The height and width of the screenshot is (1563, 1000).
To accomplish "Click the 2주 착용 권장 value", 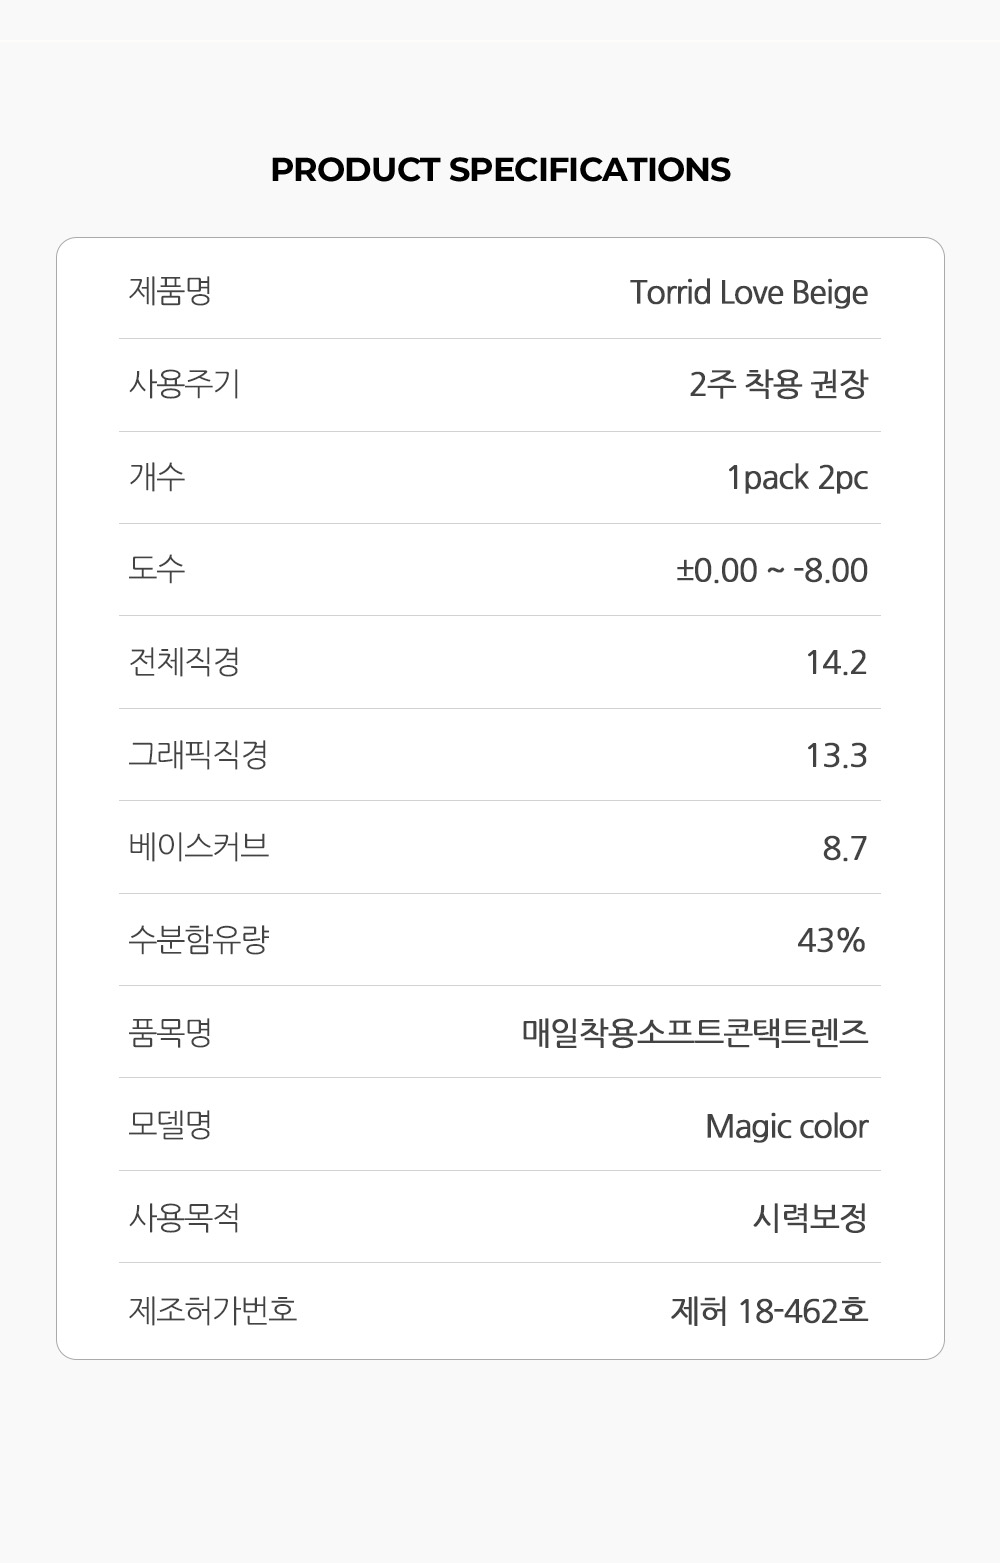I will [778, 384].
